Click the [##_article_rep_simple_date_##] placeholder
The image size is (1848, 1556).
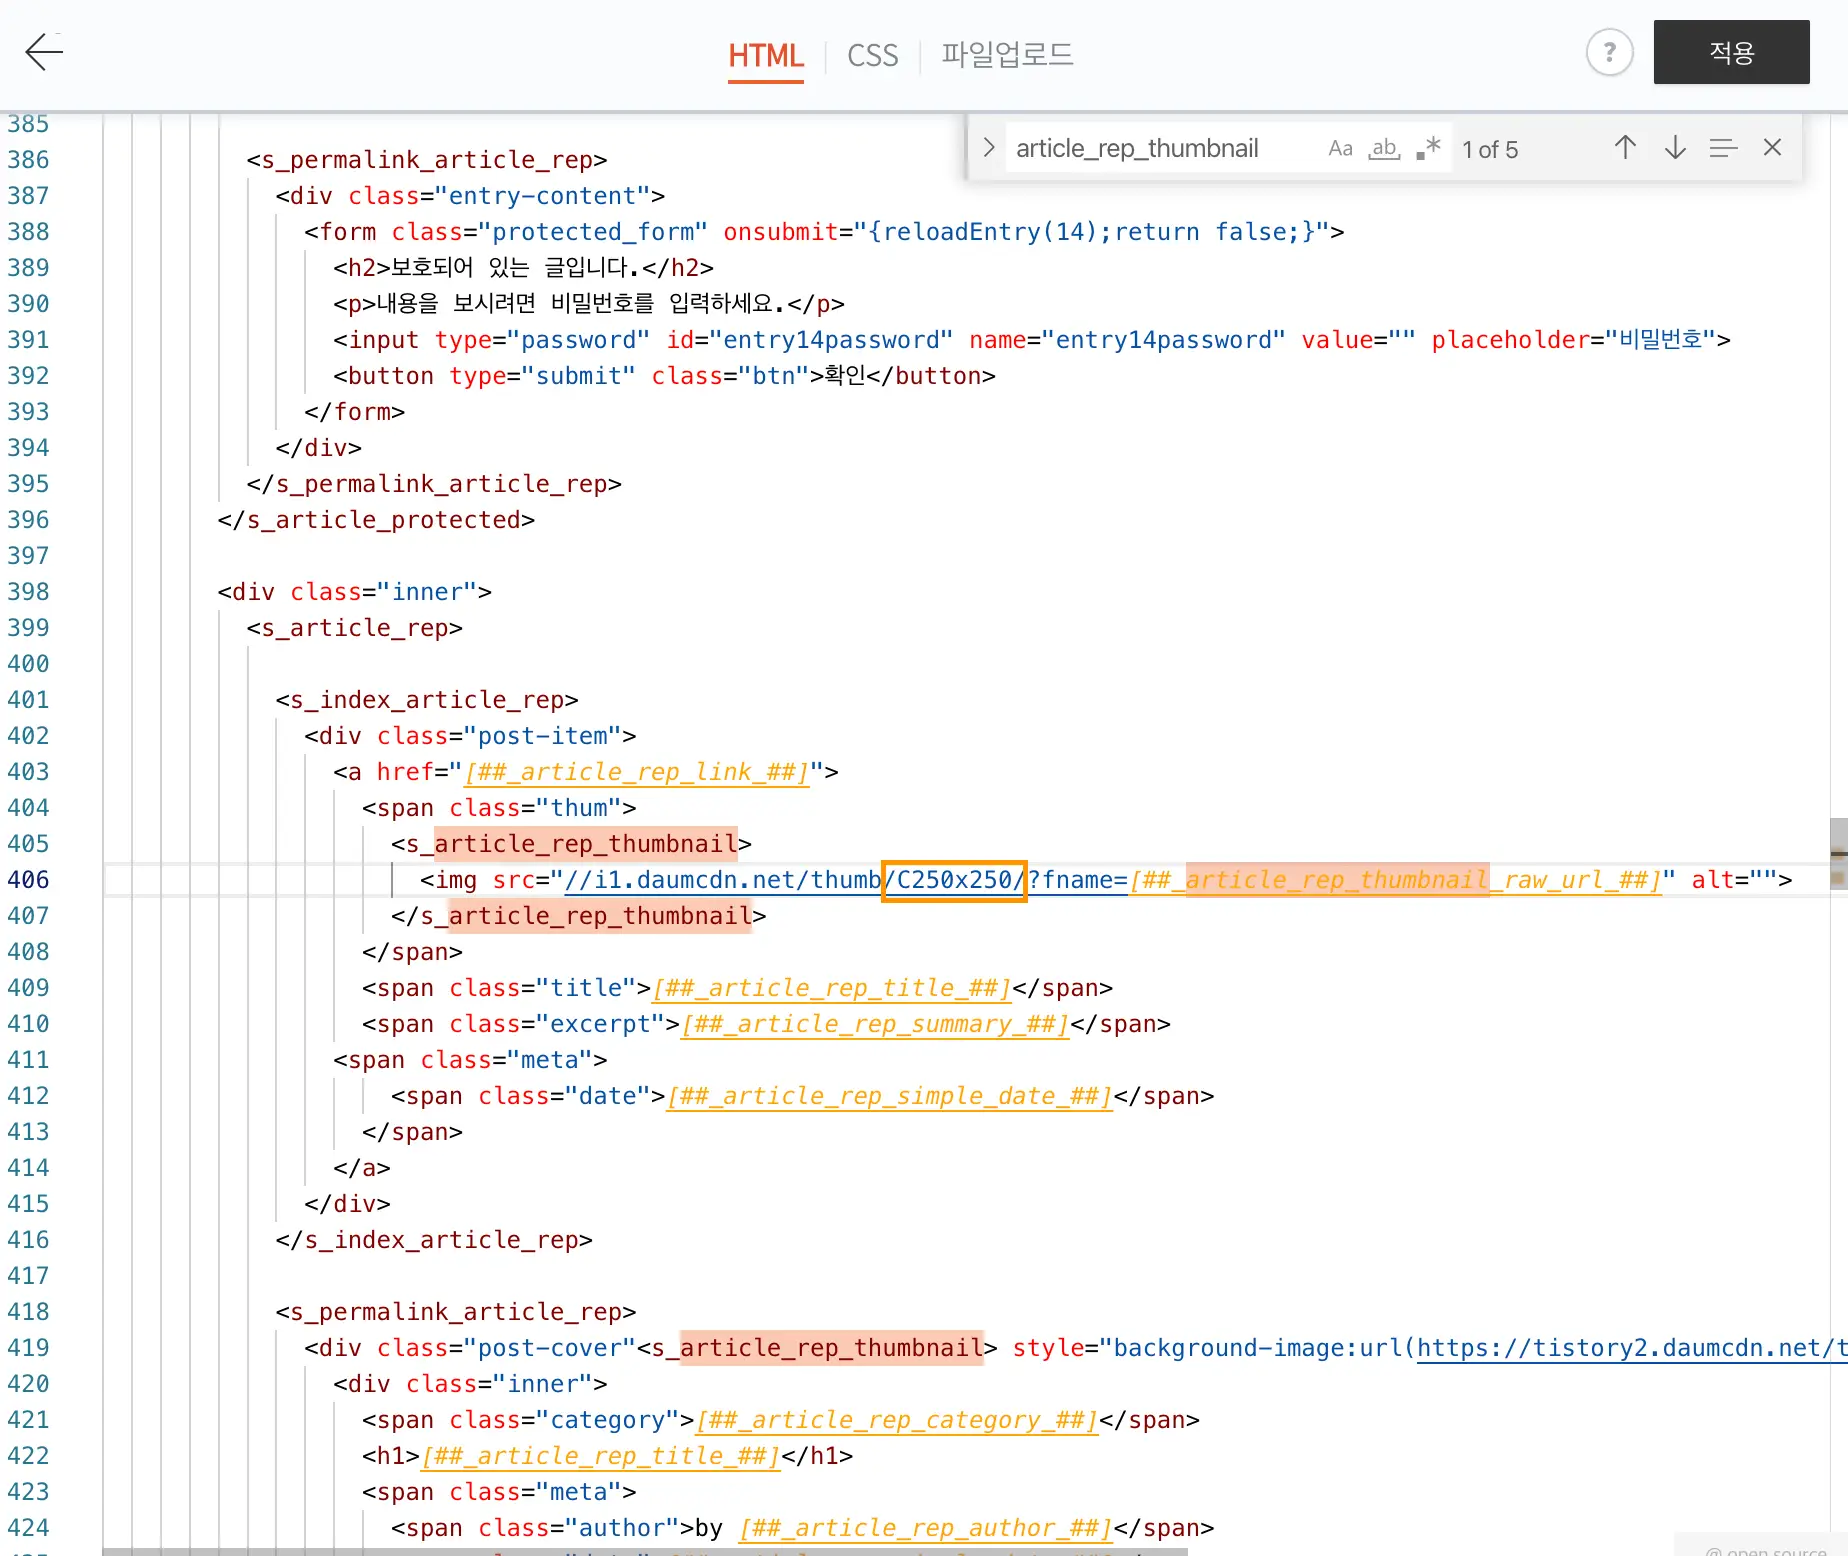(890, 1096)
